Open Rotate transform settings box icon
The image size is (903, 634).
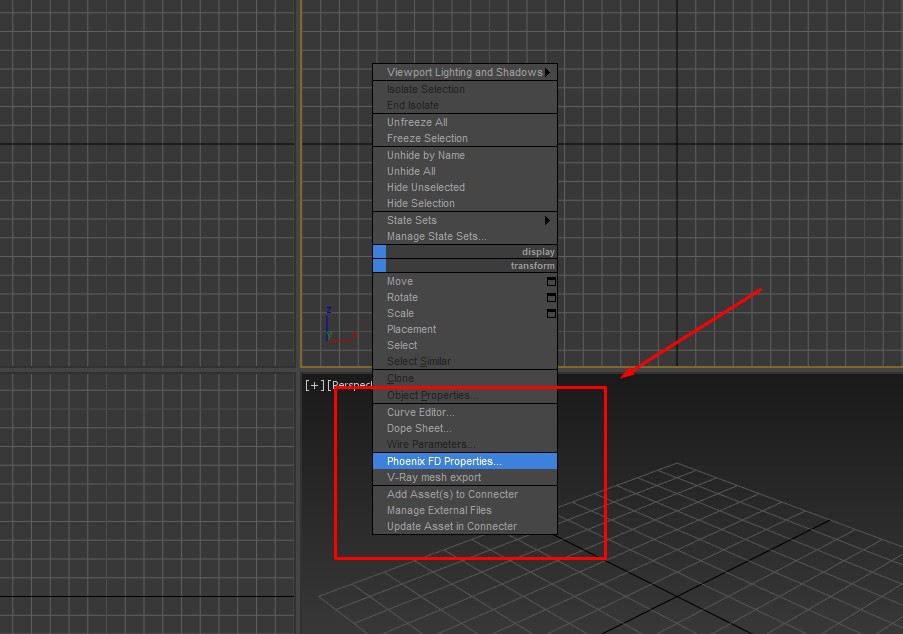pos(551,298)
